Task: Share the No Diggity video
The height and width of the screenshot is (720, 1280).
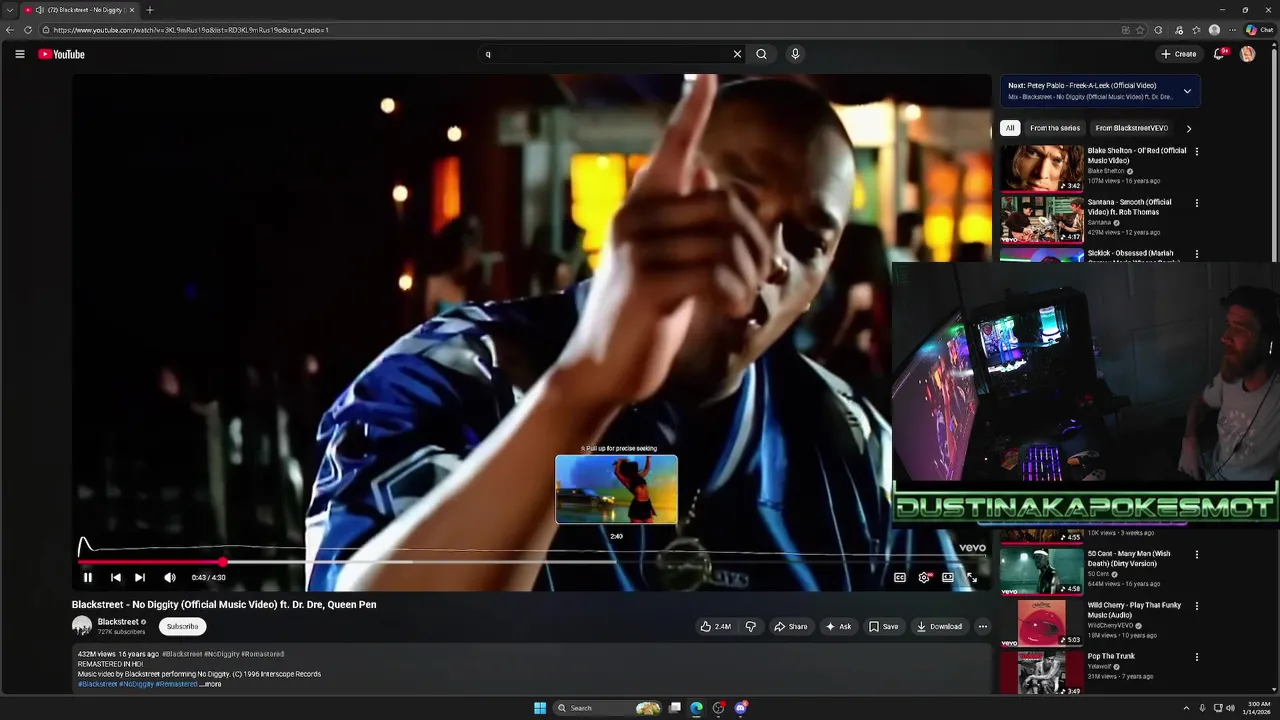Action: coord(791,626)
